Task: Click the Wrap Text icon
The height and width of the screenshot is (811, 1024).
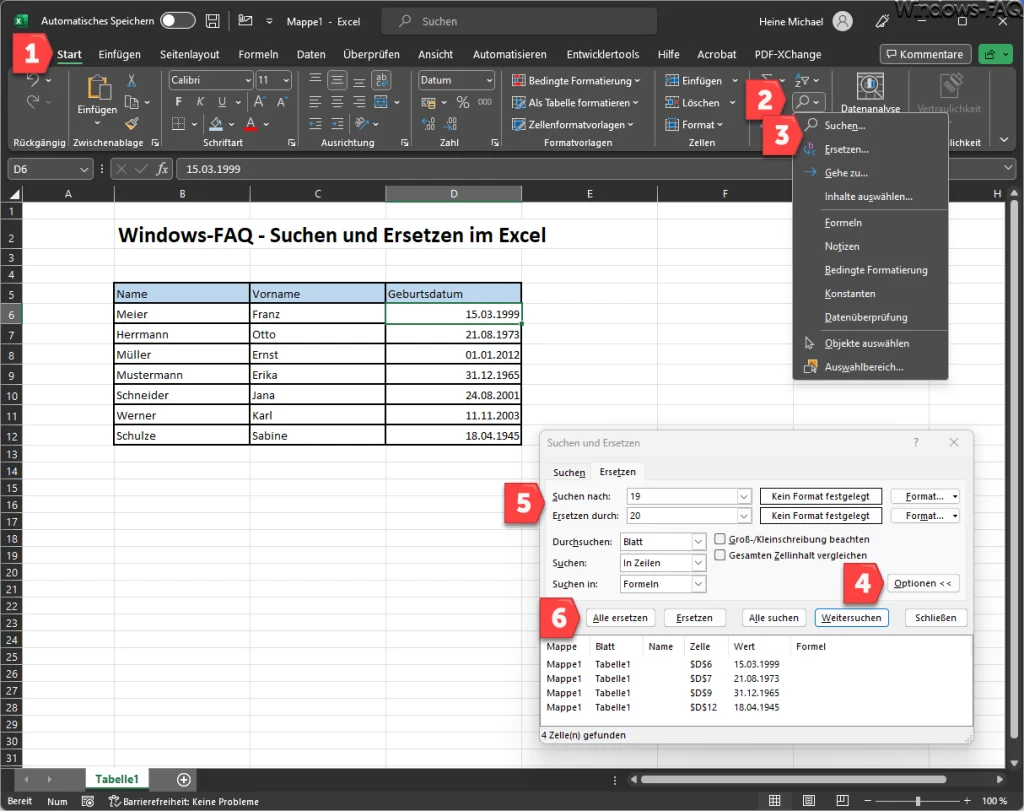Action: [381, 80]
